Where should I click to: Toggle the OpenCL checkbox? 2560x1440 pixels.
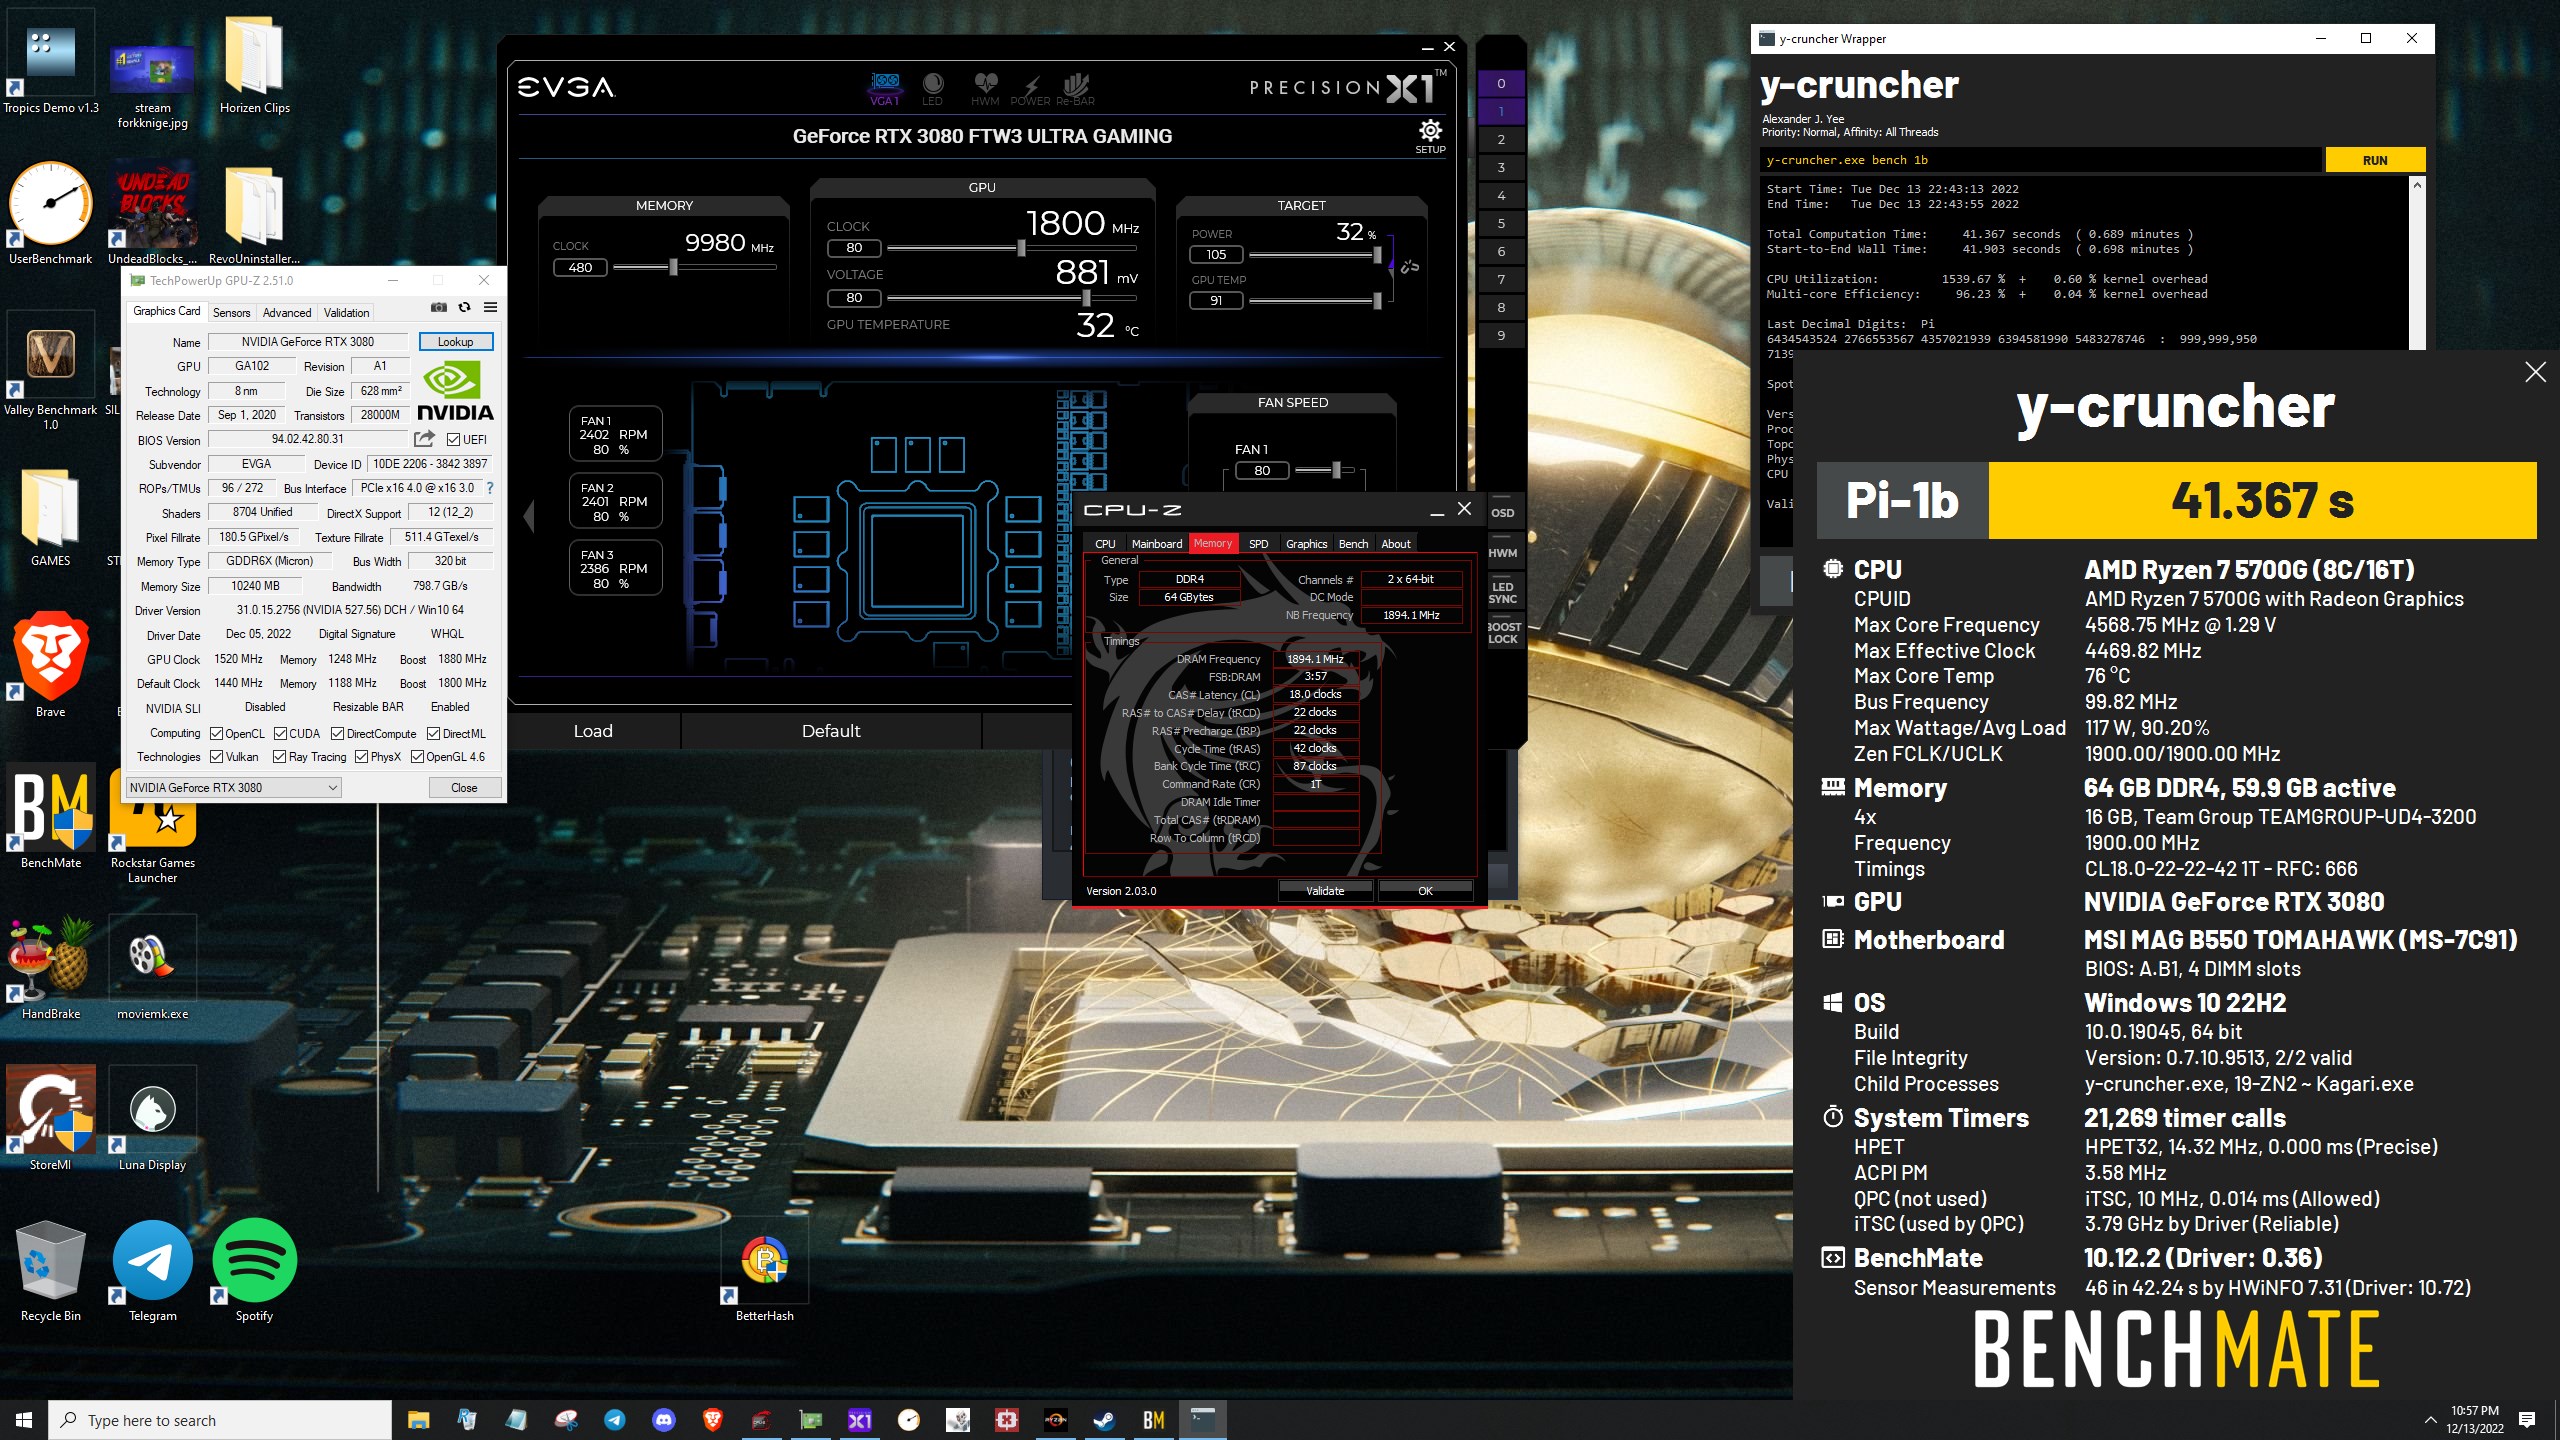point(216,734)
